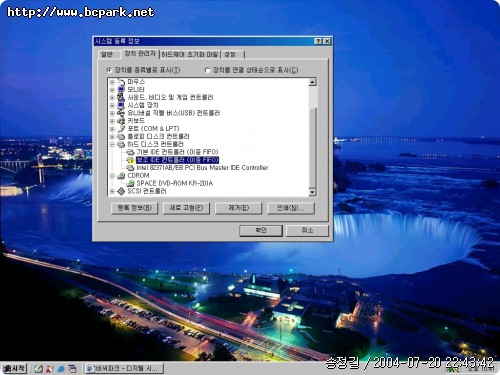
Task: Click the second quick launch icon
Action: click(50, 368)
